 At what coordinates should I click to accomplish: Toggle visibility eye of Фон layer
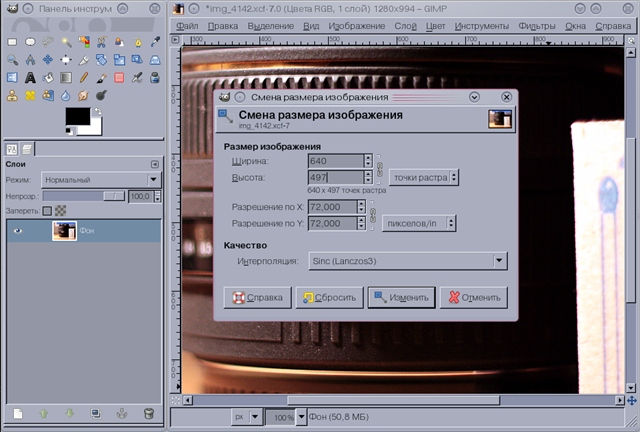point(17,230)
